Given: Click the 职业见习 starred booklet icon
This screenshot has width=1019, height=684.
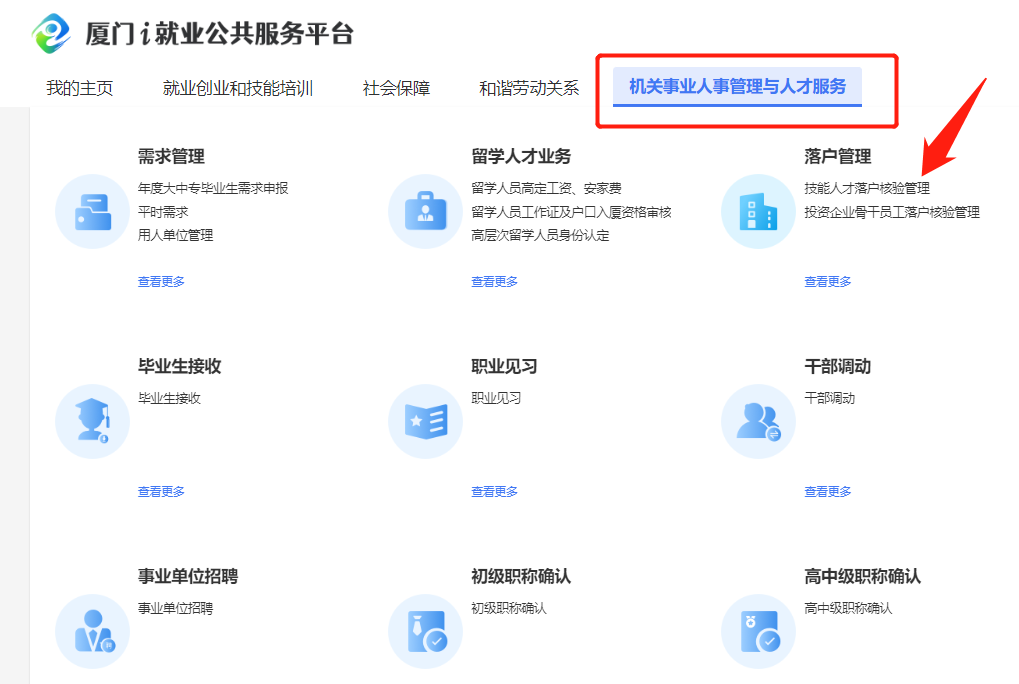Looking at the screenshot, I should click(x=426, y=422).
